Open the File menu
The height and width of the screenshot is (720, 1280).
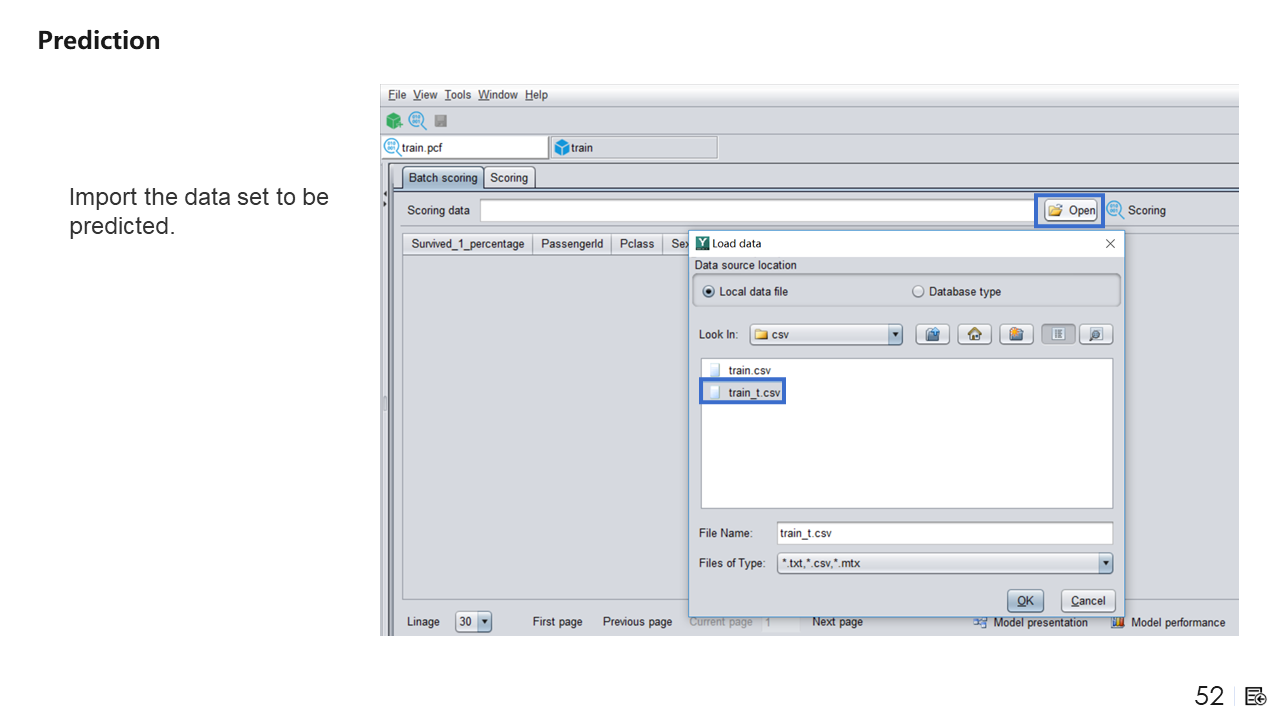tap(397, 95)
